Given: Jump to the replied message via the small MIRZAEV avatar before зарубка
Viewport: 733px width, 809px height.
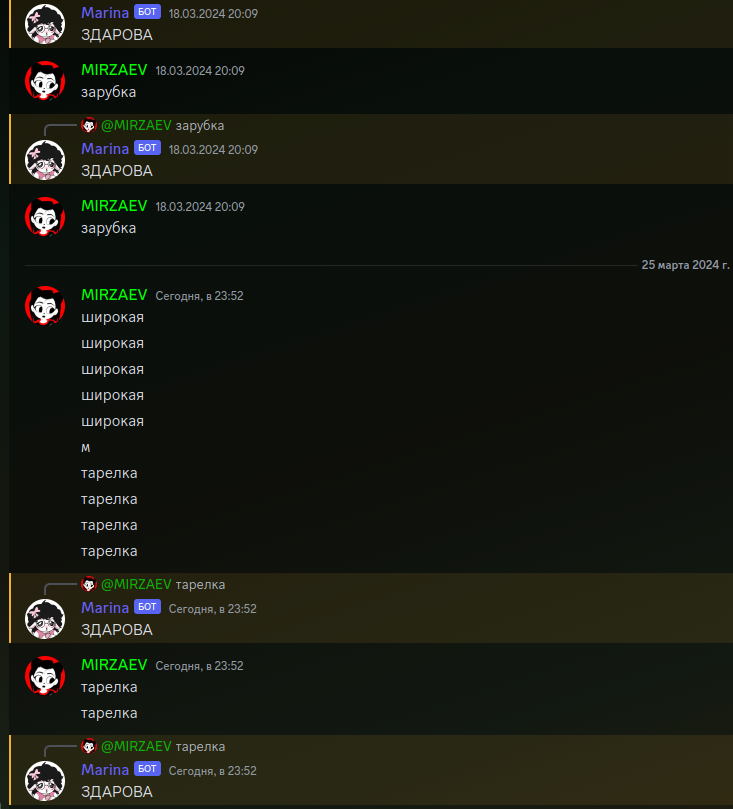Looking at the screenshot, I should (x=89, y=125).
